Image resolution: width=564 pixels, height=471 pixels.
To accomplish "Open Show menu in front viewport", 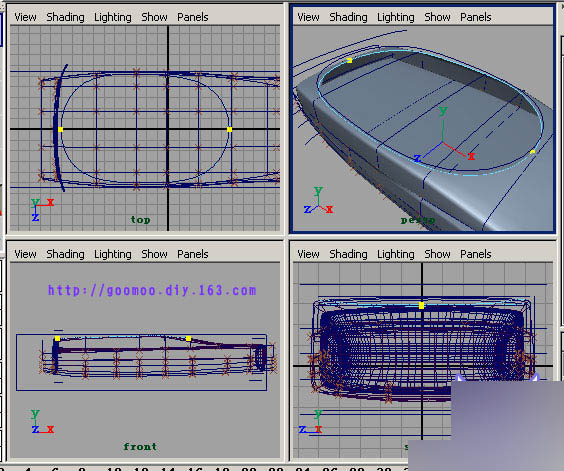I will pos(154,254).
